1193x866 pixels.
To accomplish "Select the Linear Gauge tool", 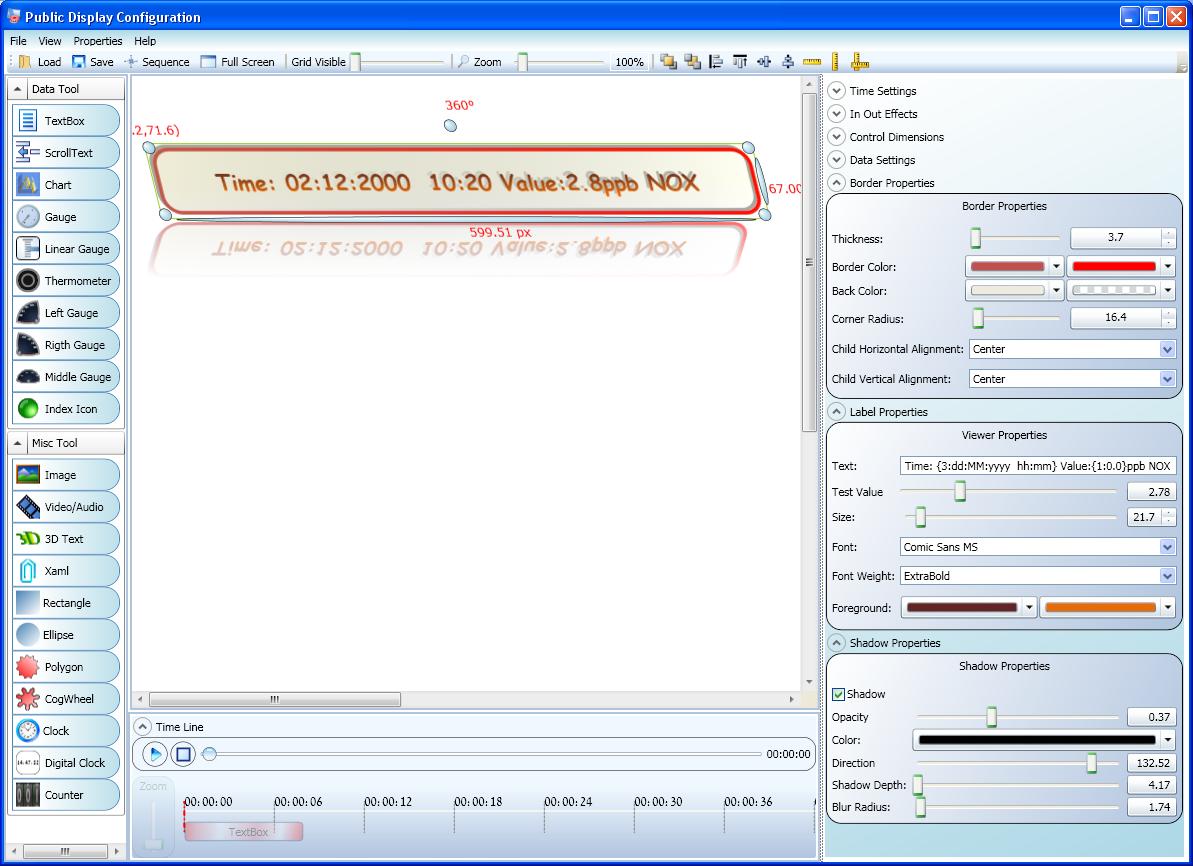I will (x=66, y=248).
